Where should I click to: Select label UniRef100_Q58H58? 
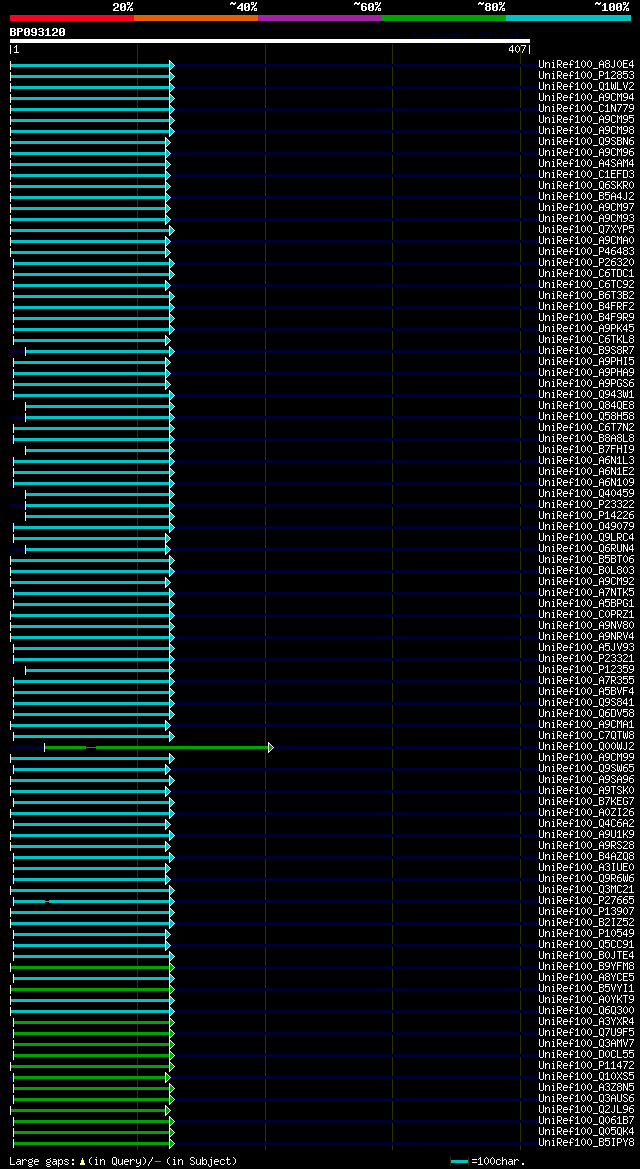(x=586, y=417)
